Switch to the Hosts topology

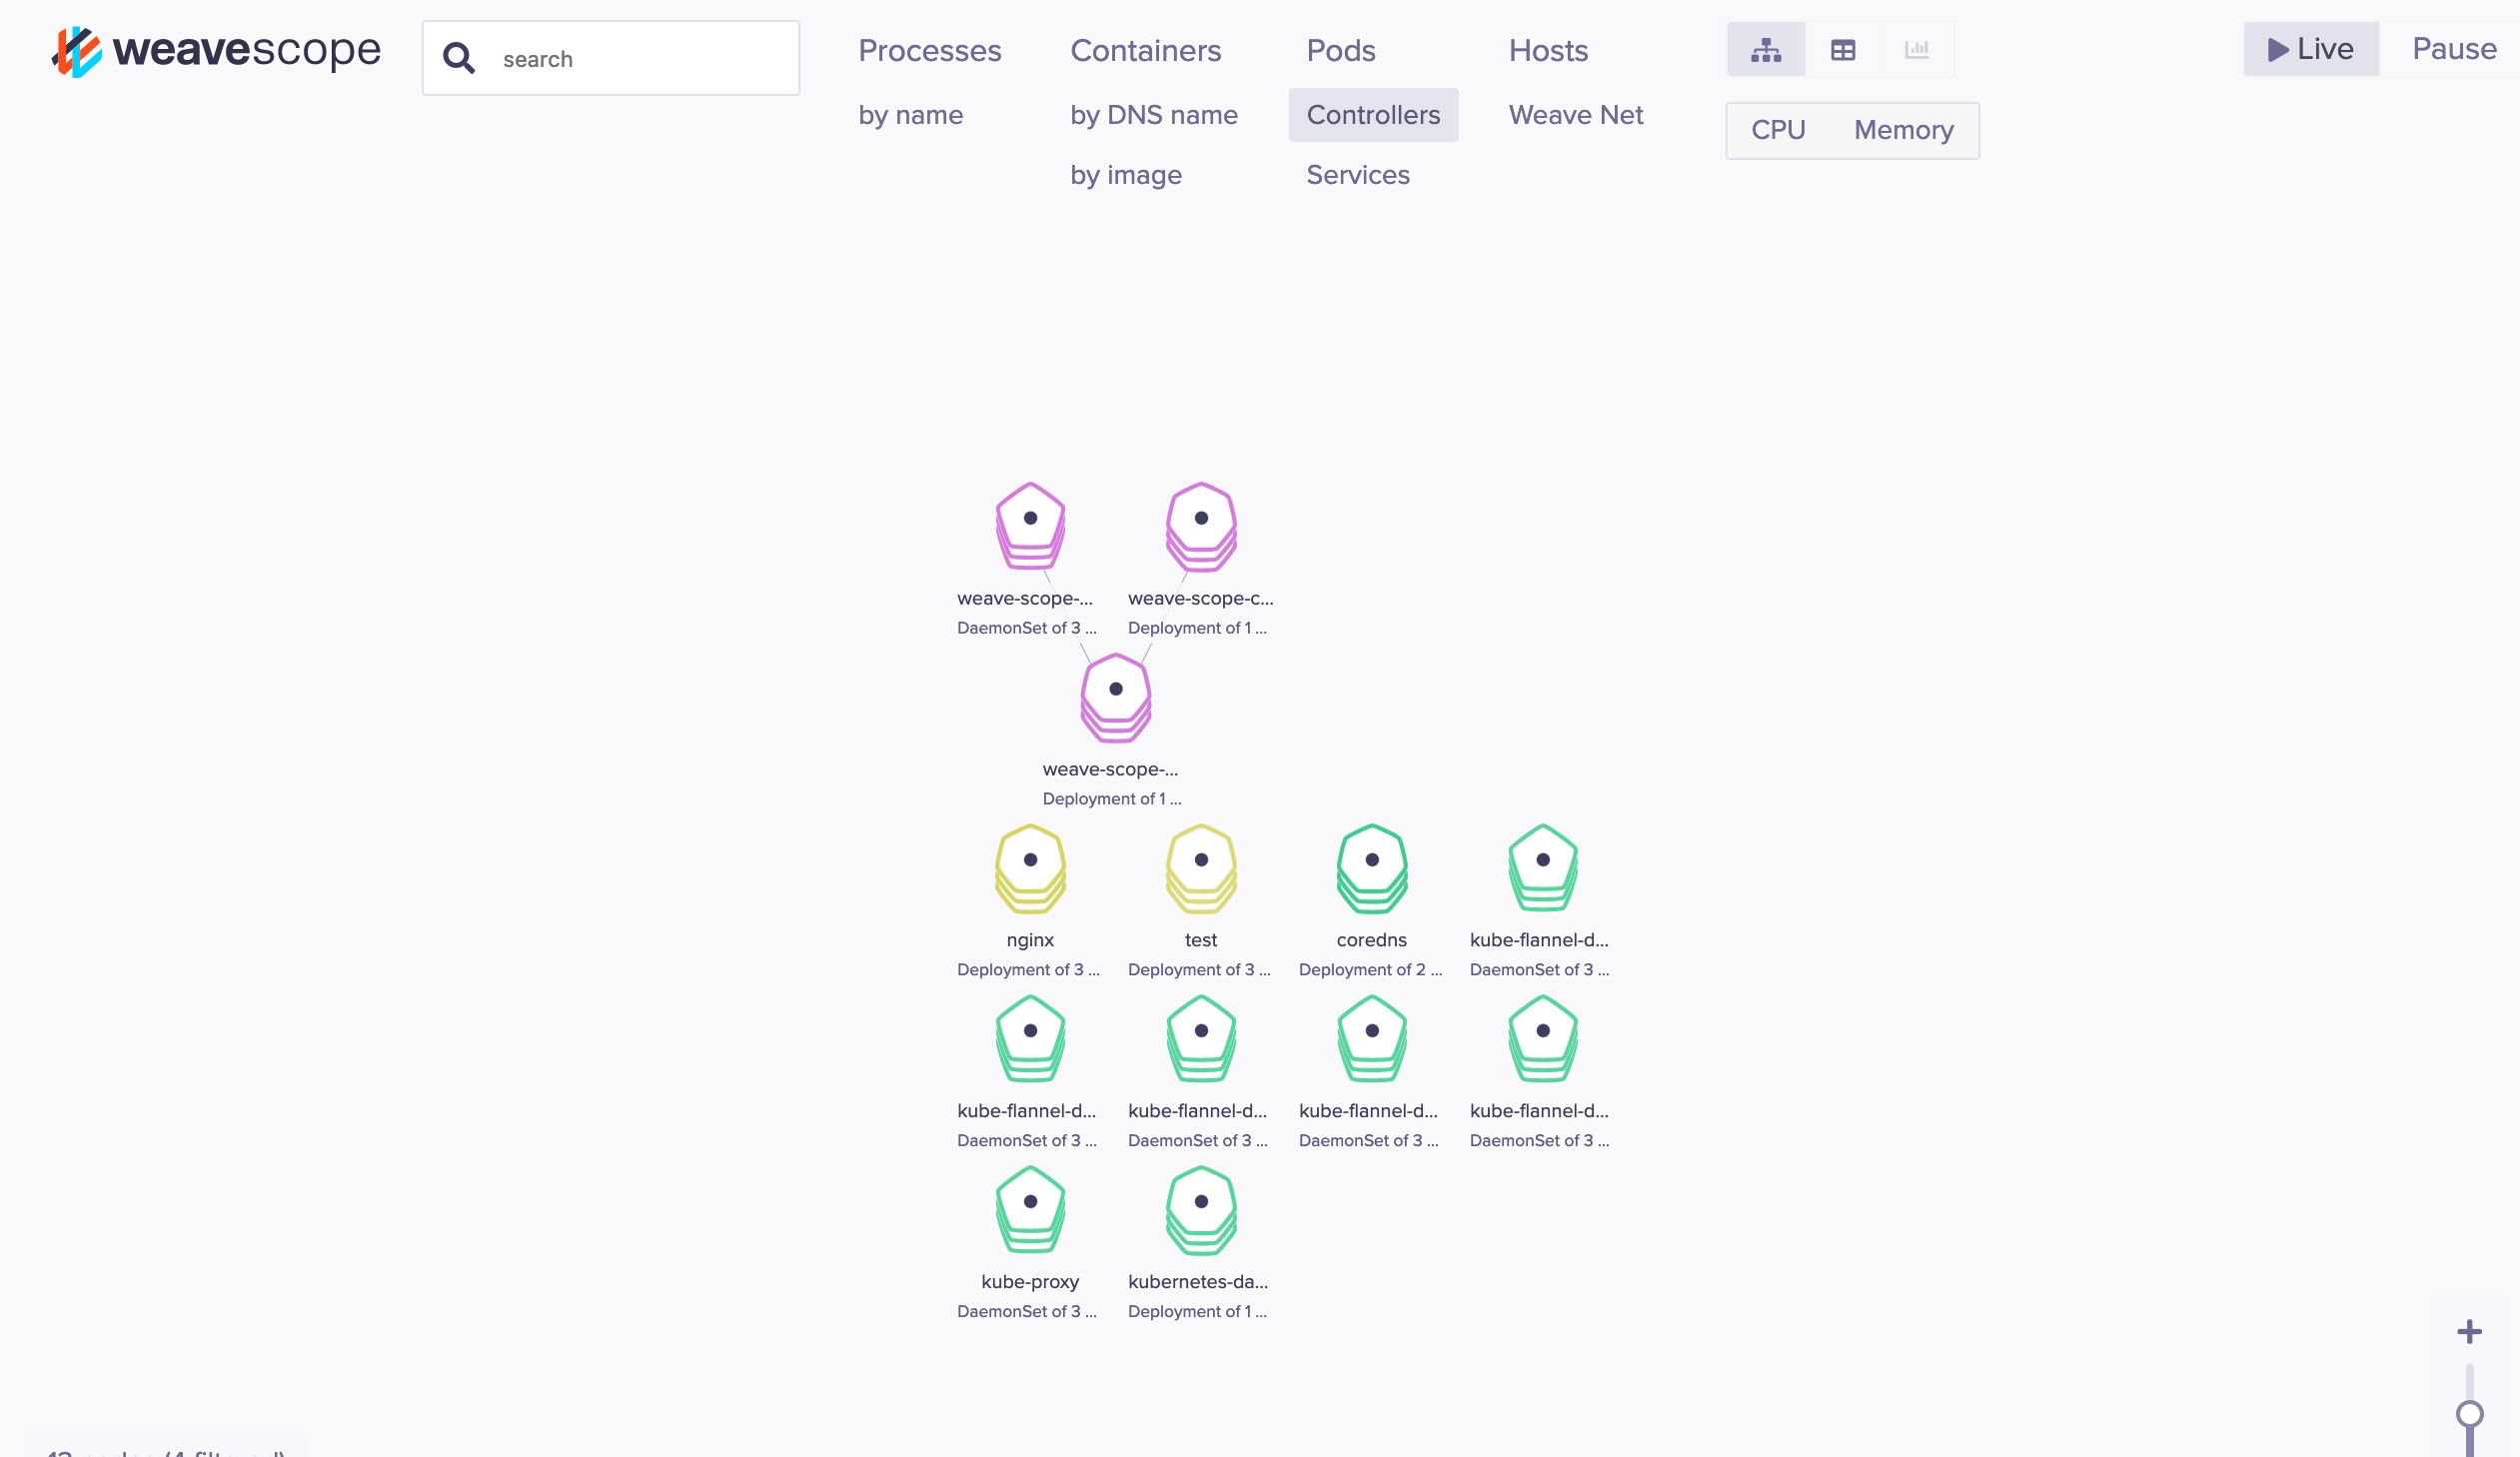[x=1548, y=50]
